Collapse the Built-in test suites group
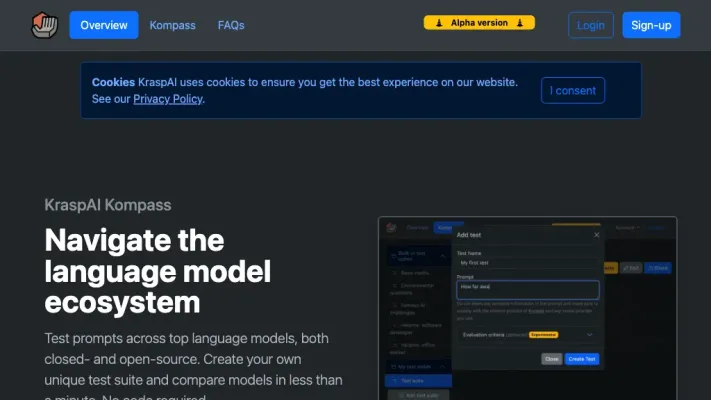711x400 pixels. tap(443, 256)
